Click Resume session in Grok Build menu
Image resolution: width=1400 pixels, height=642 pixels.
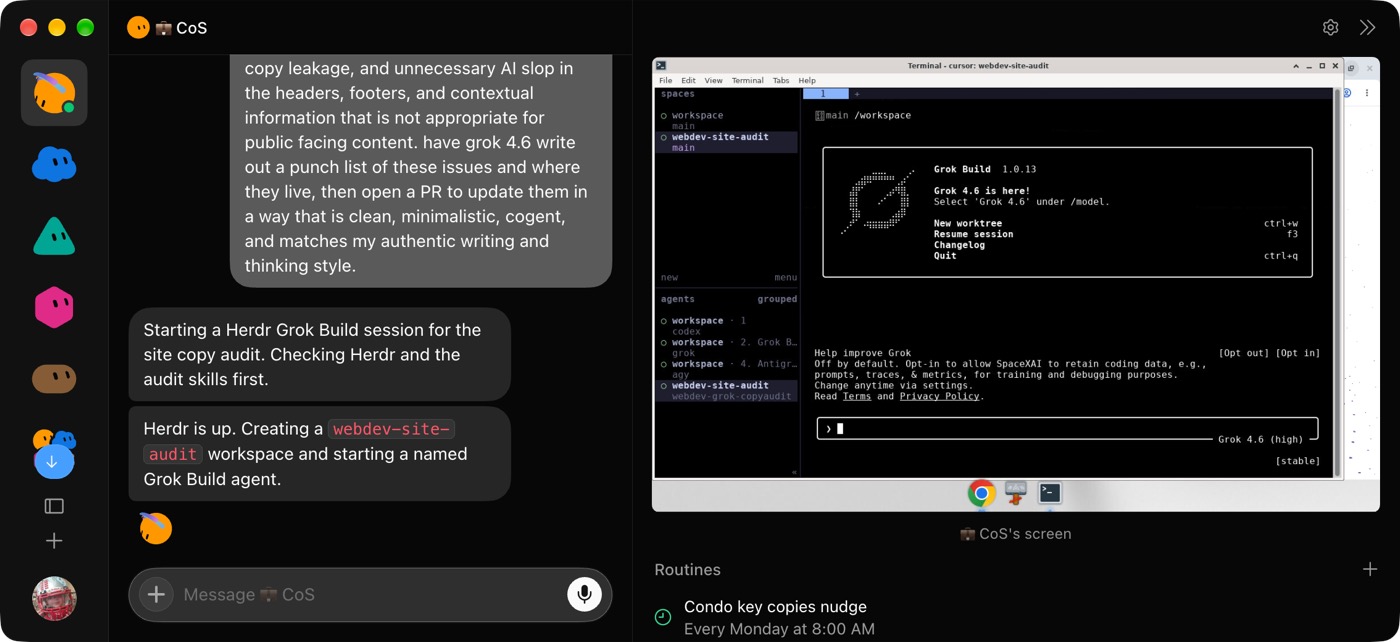973,234
